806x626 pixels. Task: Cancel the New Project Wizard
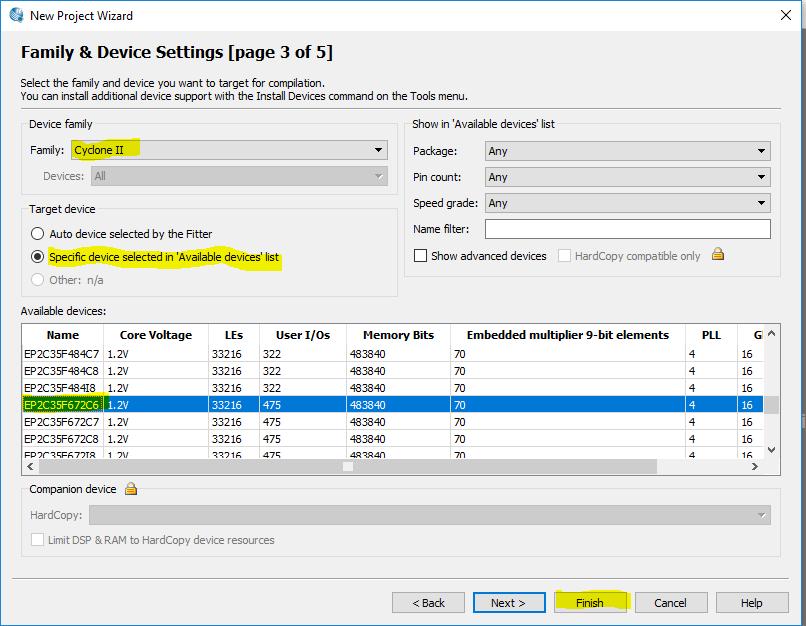[x=671, y=602]
